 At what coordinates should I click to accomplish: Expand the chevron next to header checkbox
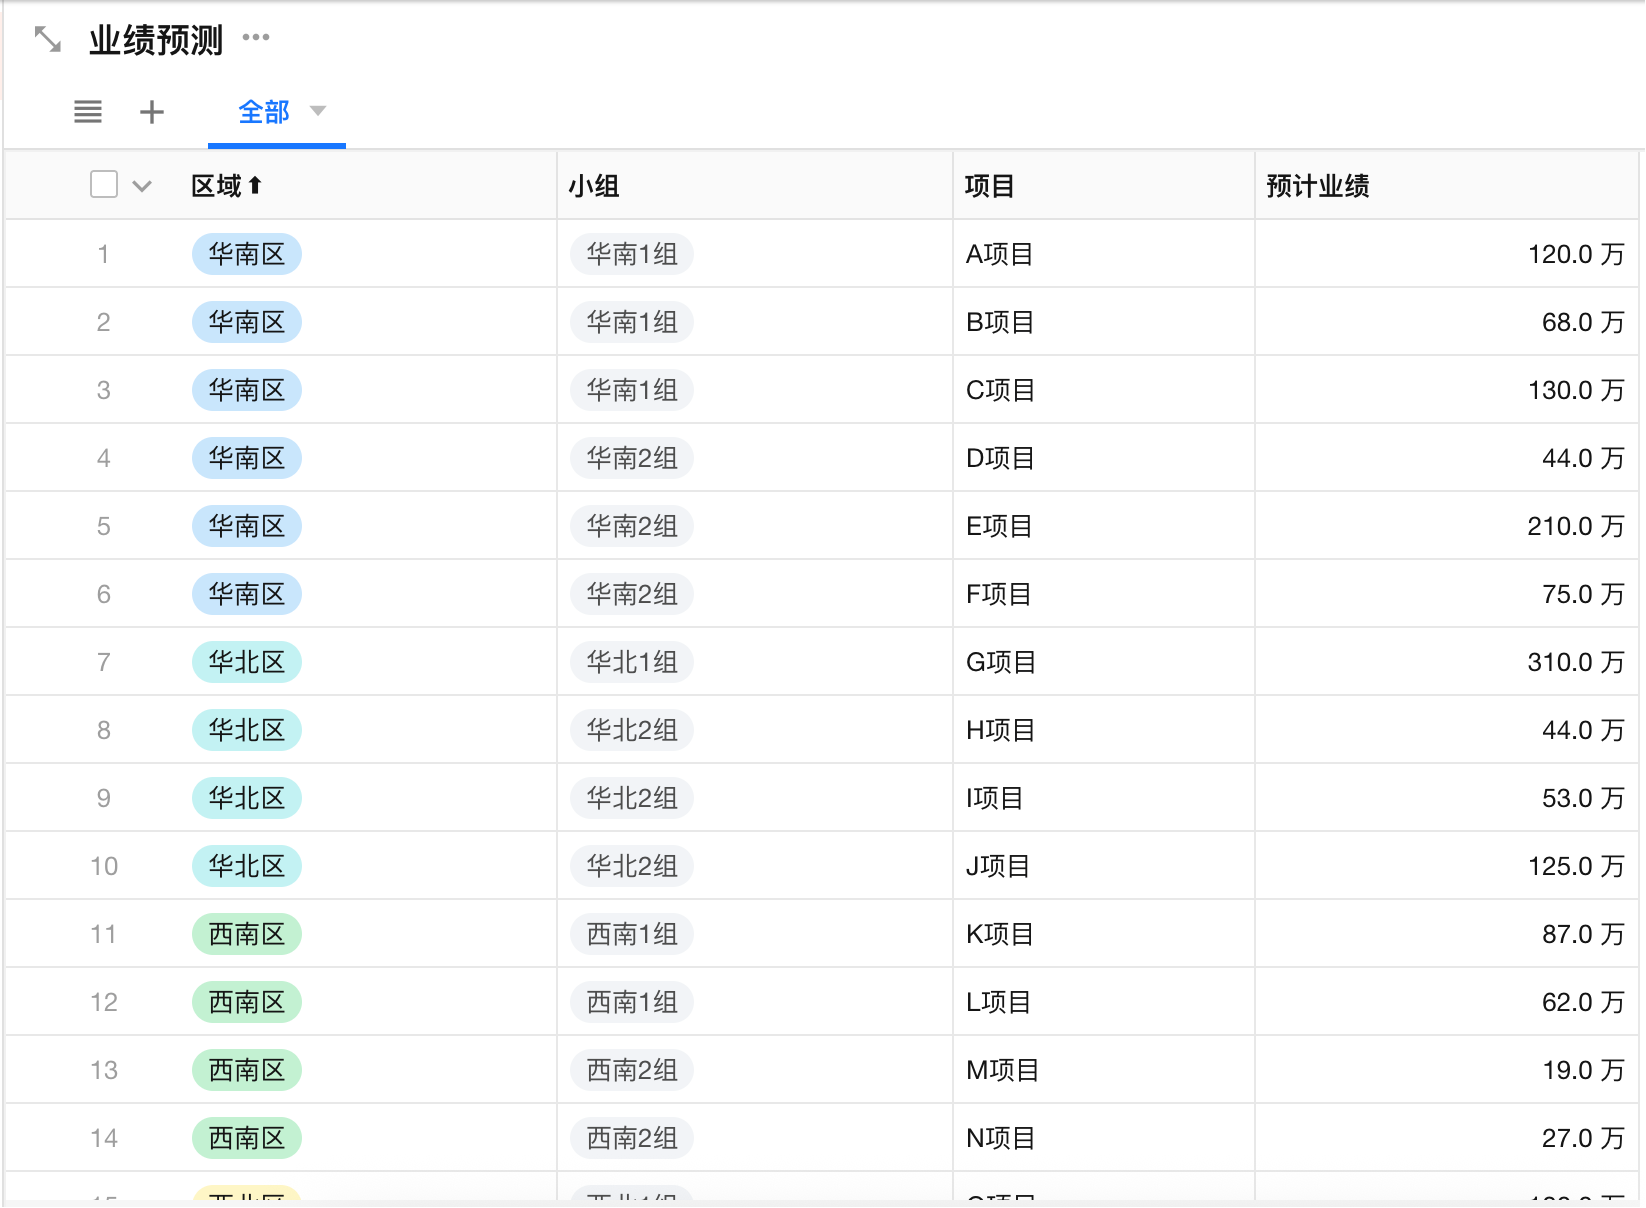click(142, 186)
